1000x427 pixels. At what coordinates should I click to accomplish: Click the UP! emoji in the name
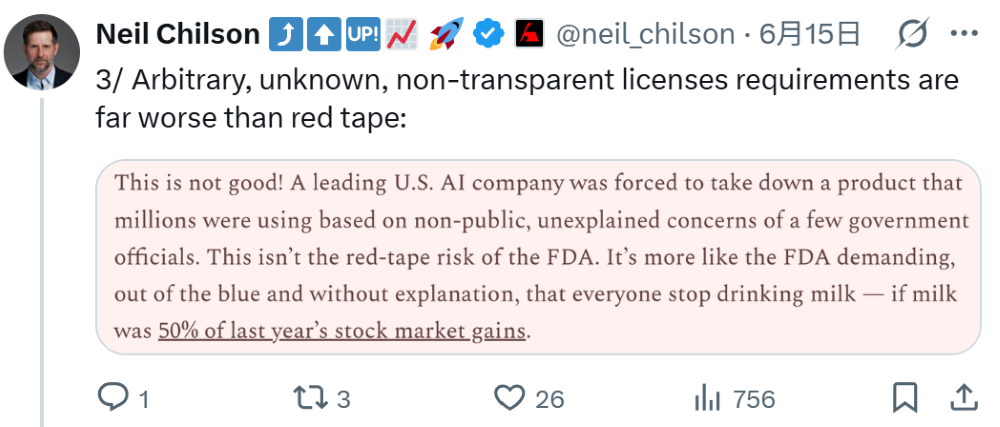[364, 34]
